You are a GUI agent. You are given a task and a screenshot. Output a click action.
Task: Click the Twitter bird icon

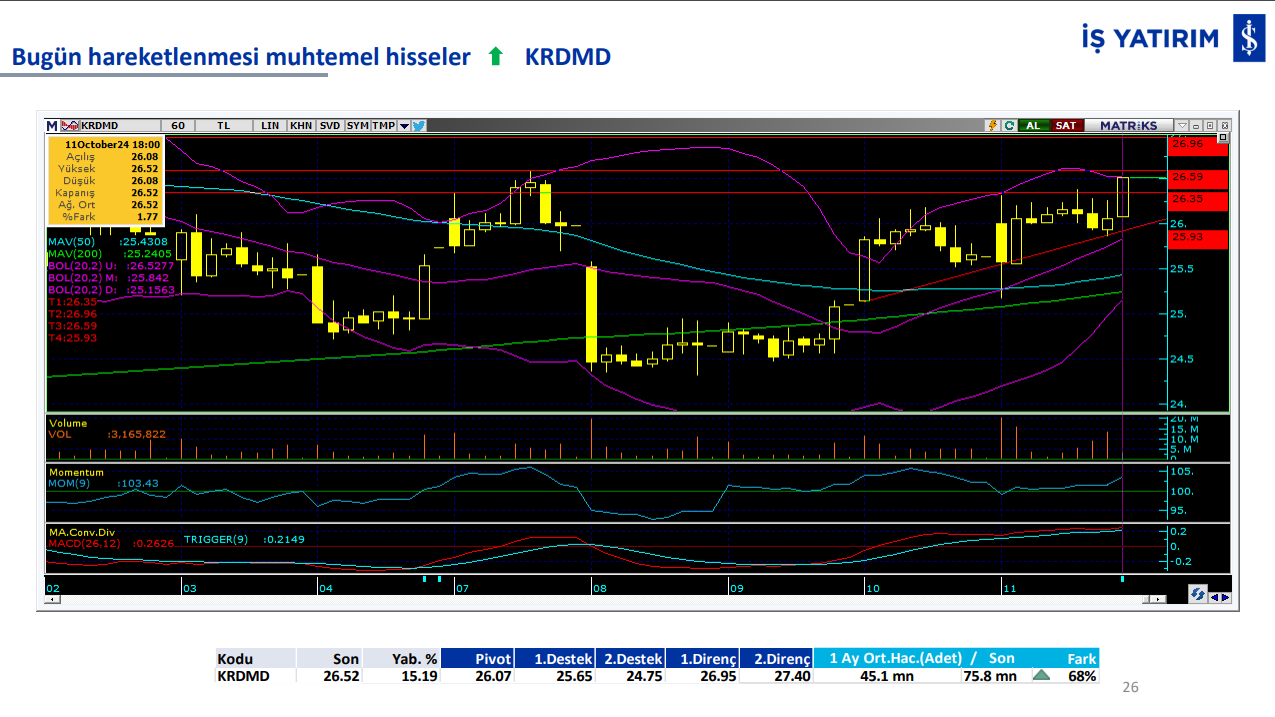(419, 126)
